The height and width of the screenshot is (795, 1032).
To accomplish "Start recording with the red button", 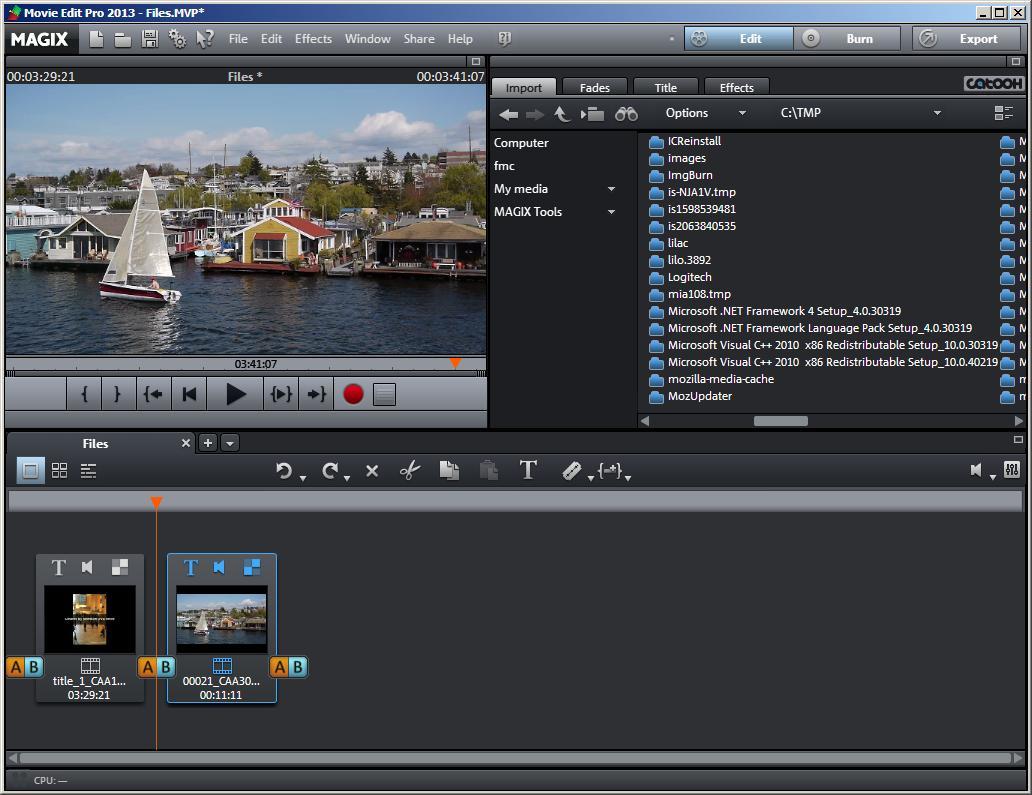I will point(353,394).
